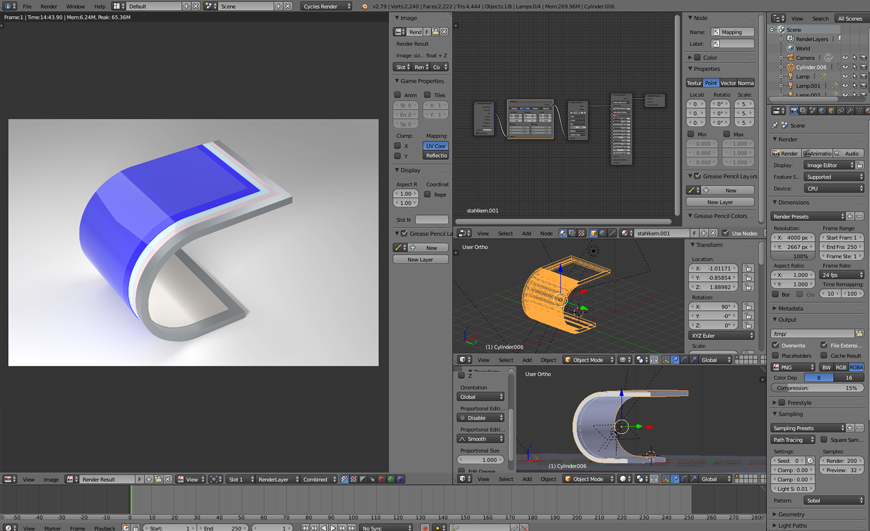
Task: Open Constraints properties tab chain icon
Action: coord(841,111)
